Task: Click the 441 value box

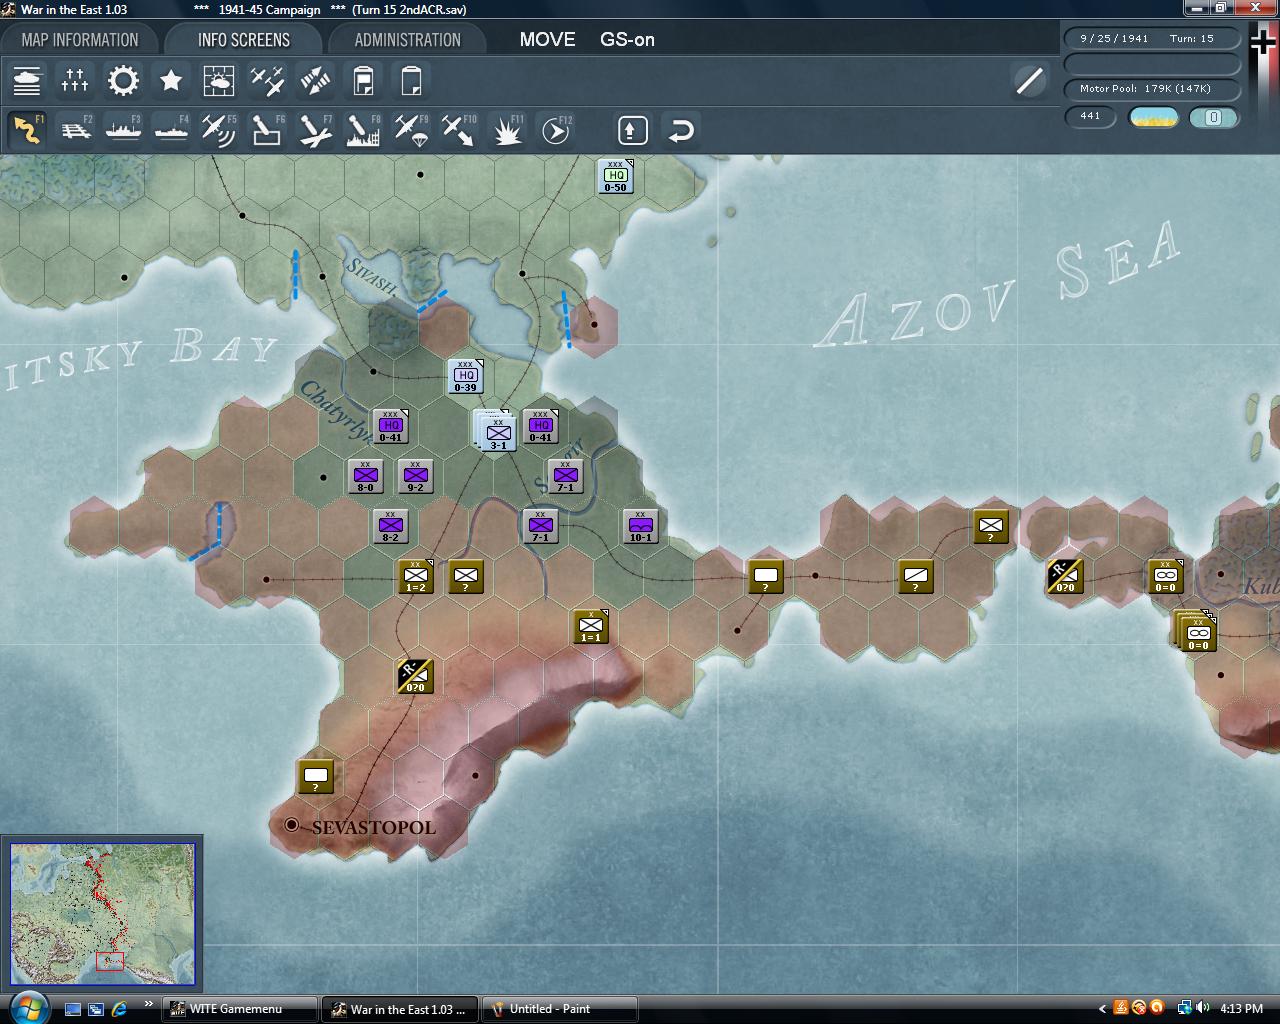Action: tap(1091, 117)
